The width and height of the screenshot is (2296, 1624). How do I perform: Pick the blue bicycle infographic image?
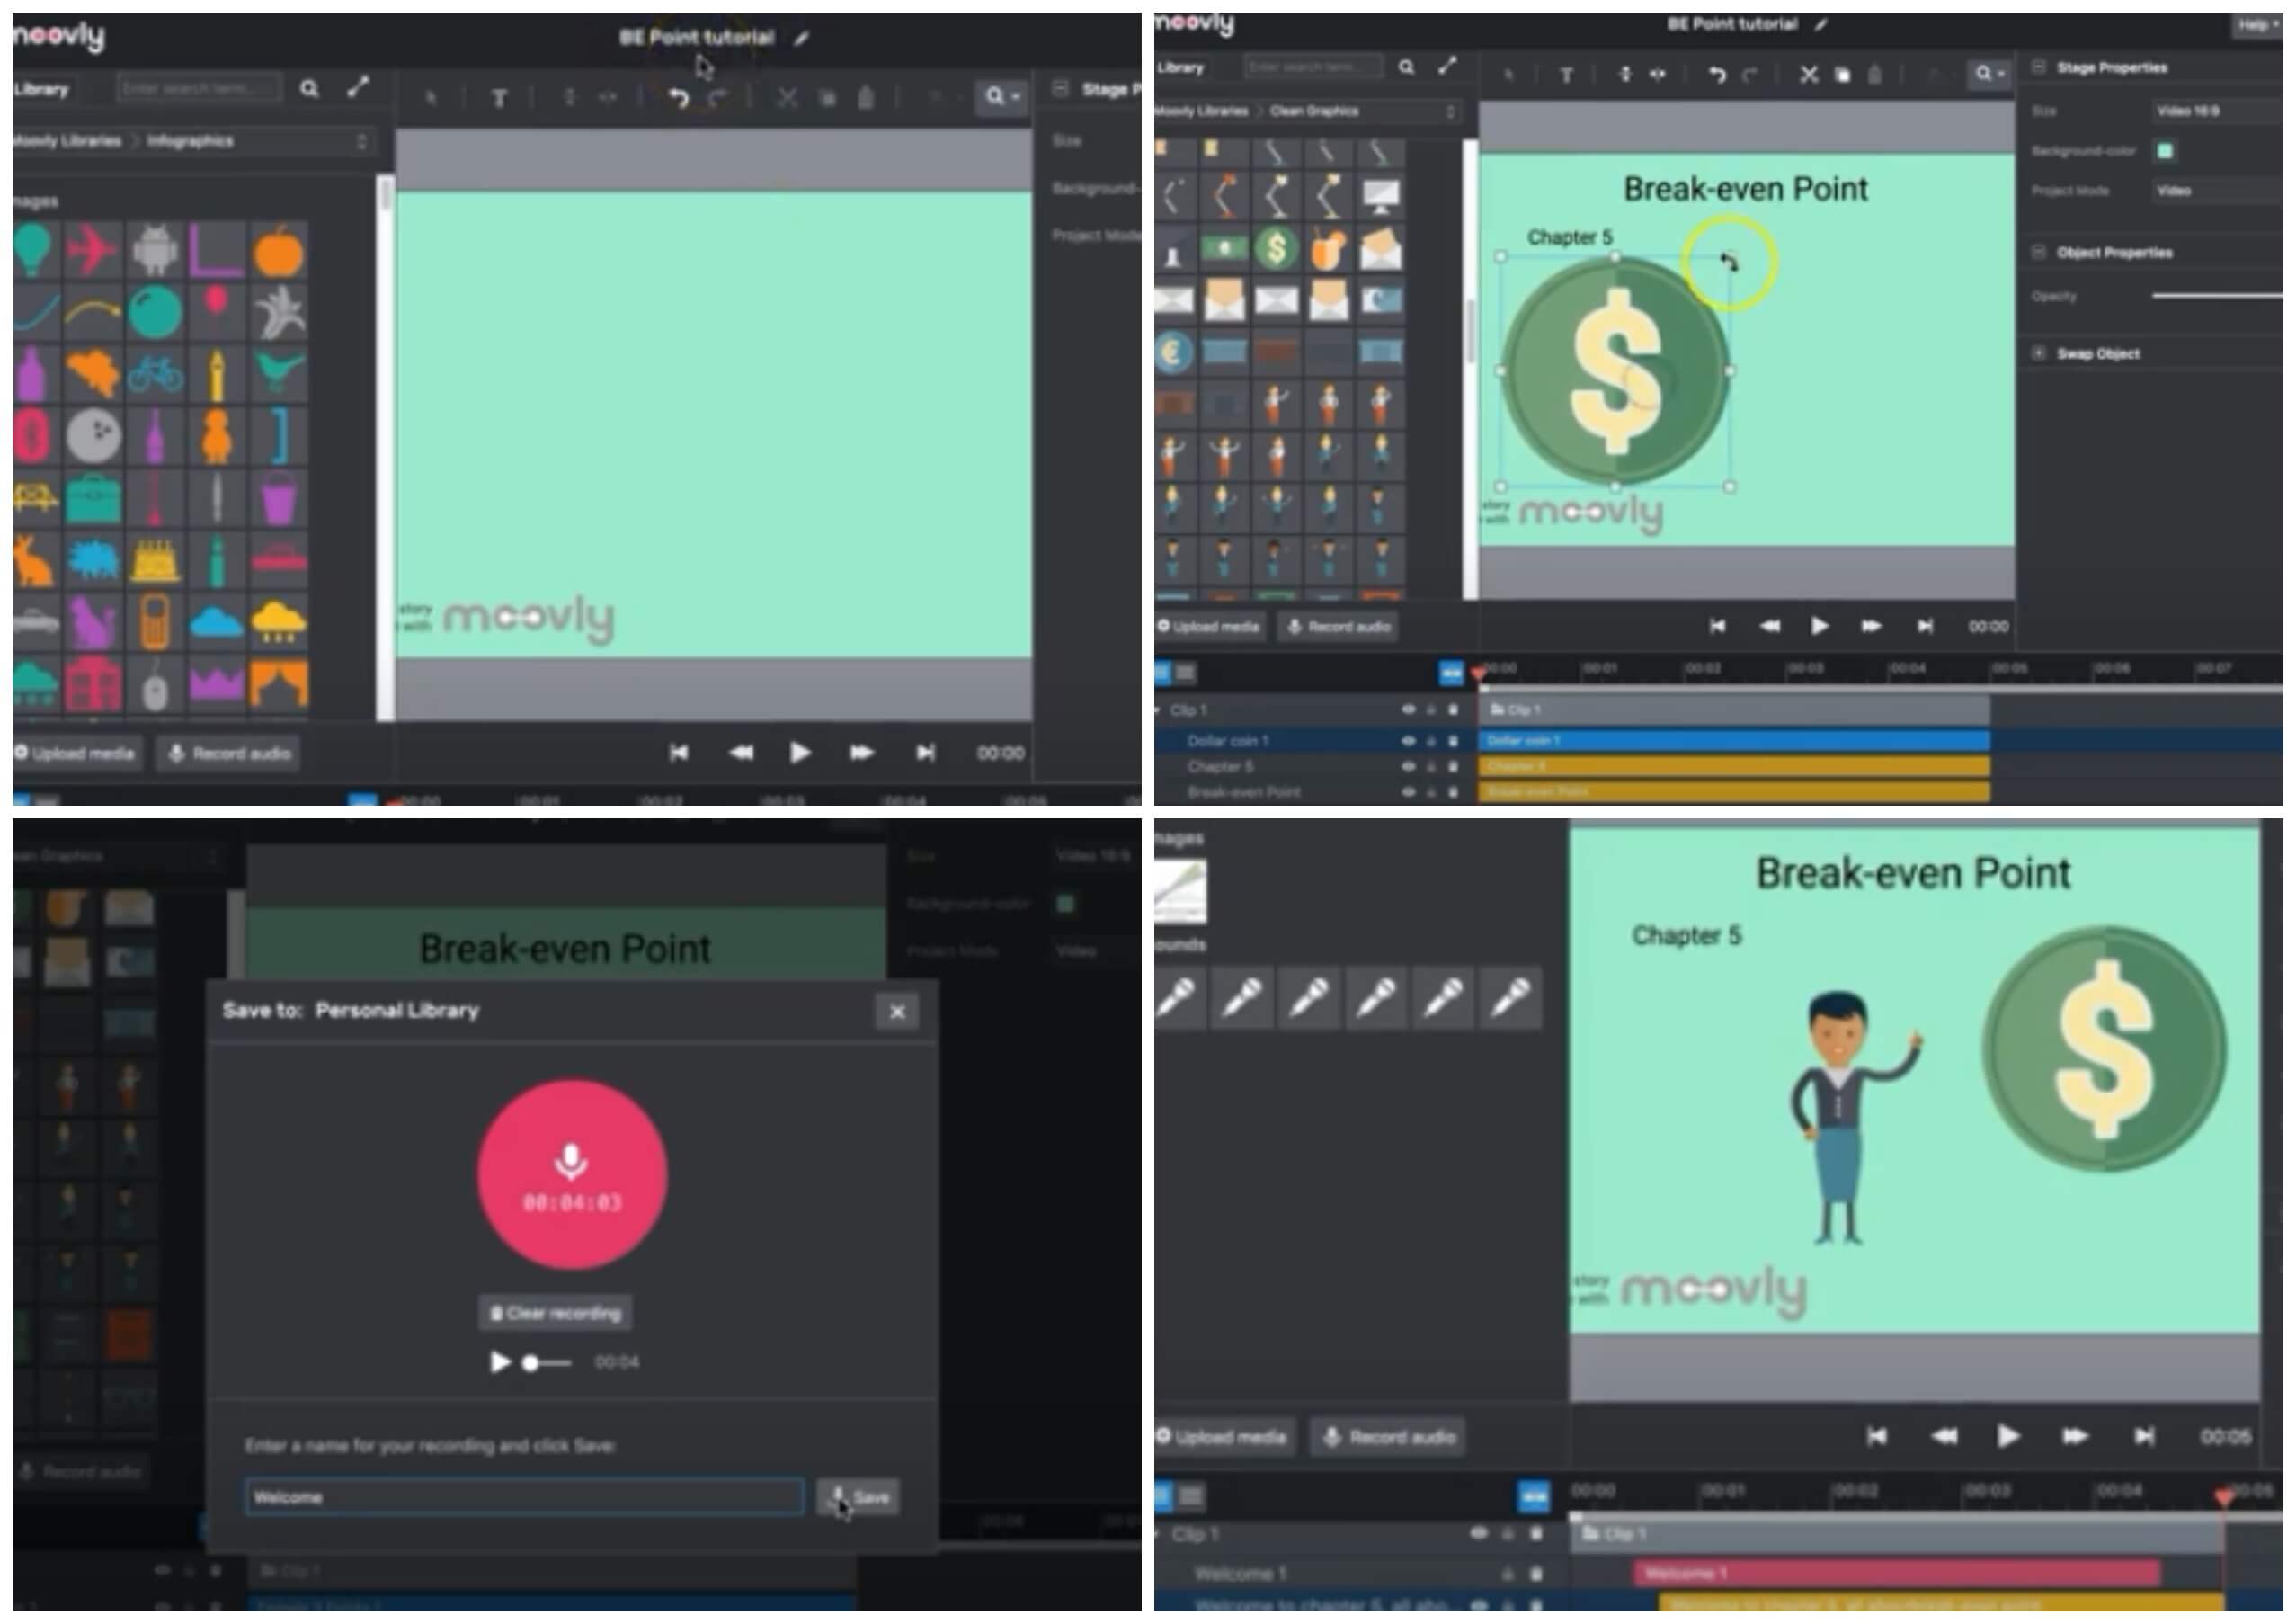[154, 374]
